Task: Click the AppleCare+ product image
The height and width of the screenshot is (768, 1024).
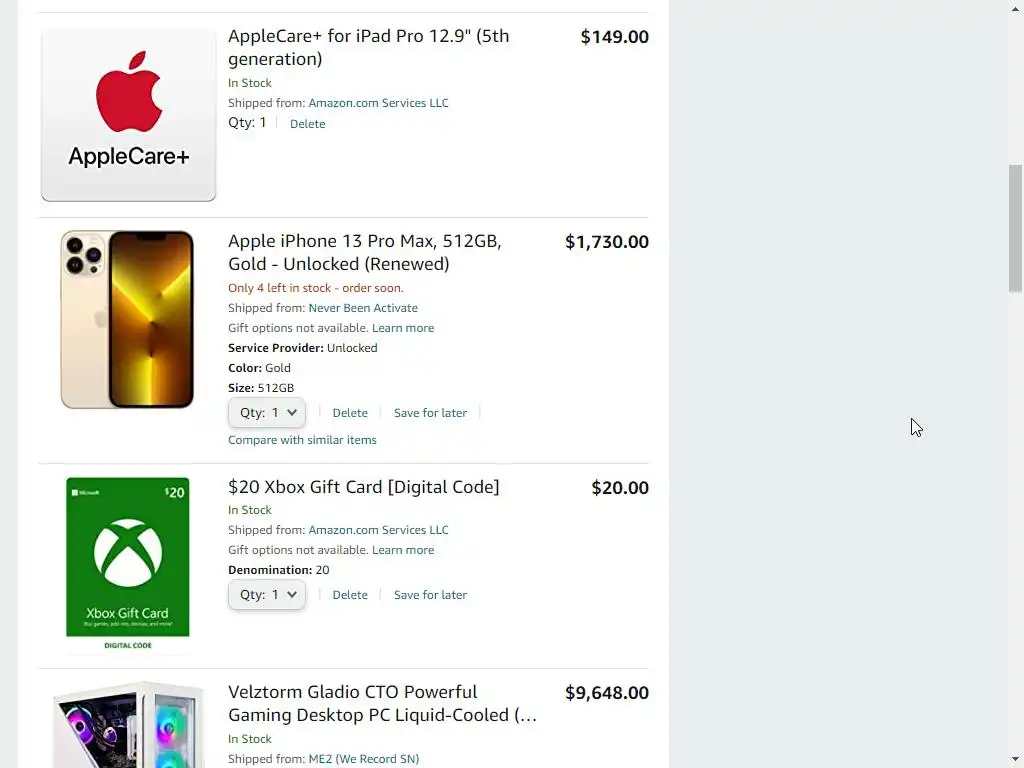Action: [128, 115]
